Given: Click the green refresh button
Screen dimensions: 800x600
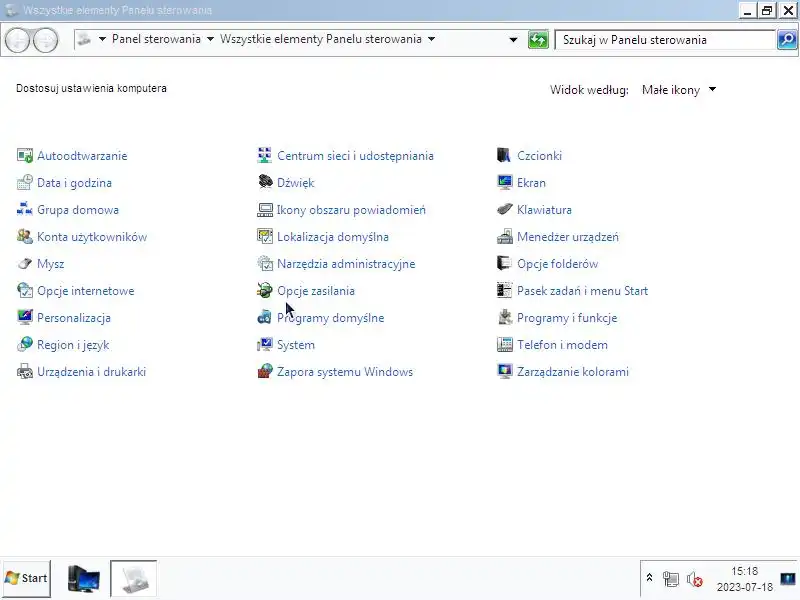Looking at the screenshot, I should click(538, 39).
